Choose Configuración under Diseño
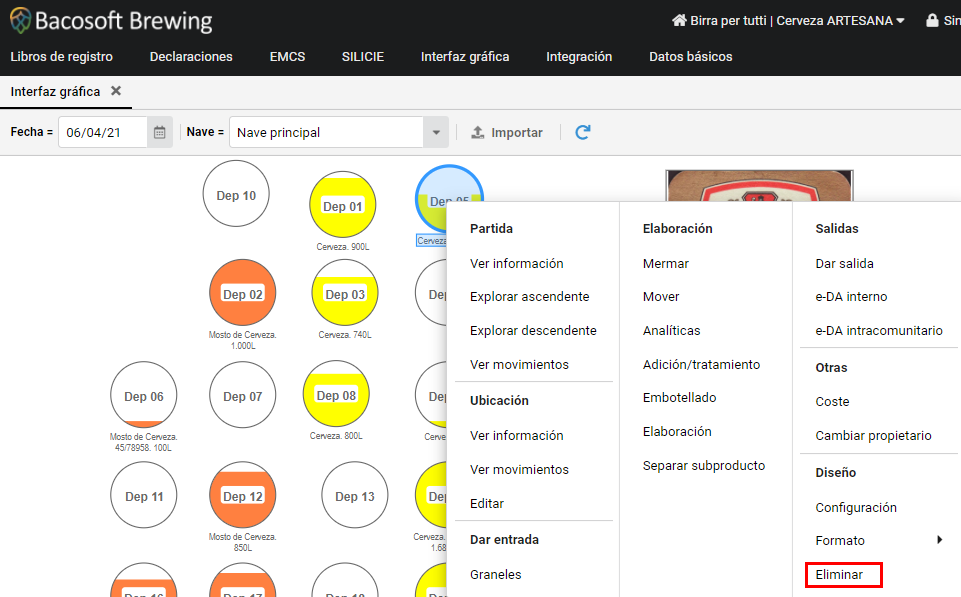This screenshot has height=597, width=961. point(856,508)
